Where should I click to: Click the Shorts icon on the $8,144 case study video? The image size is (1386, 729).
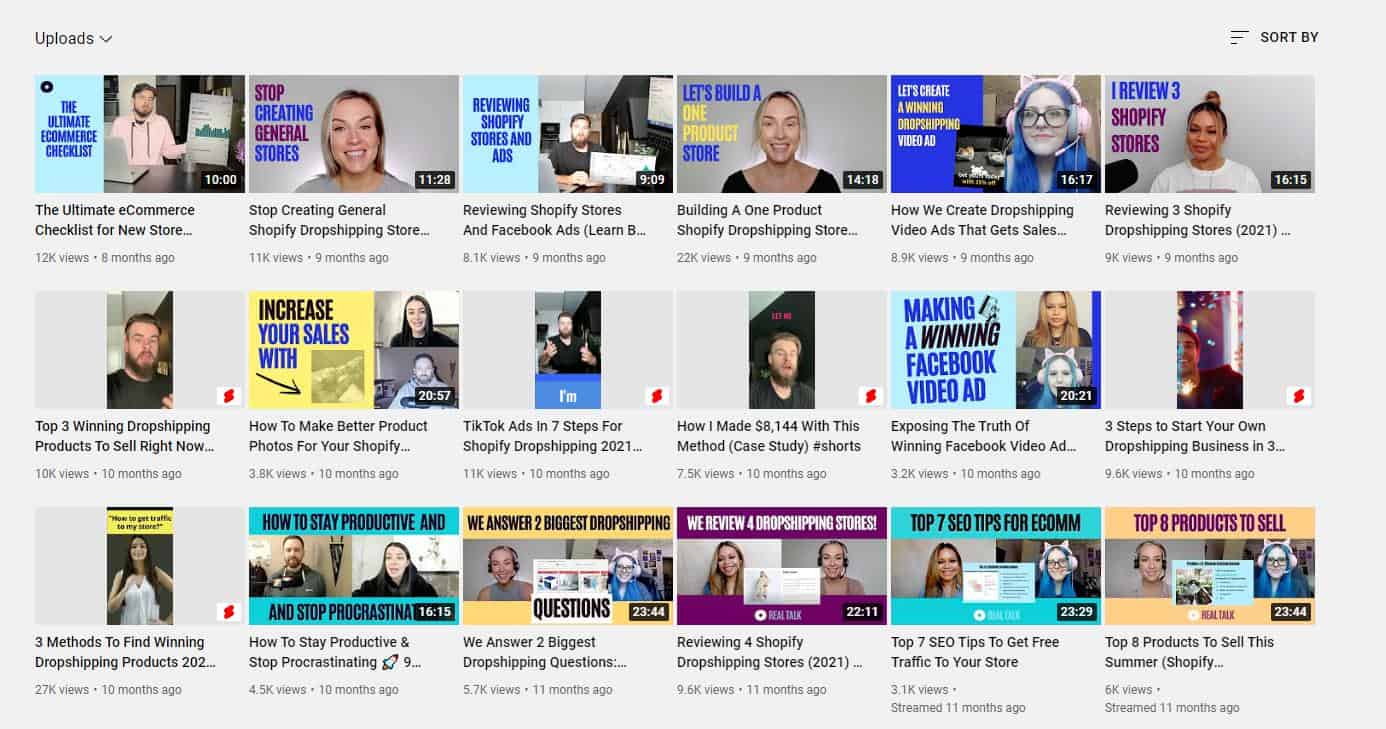coord(871,396)
